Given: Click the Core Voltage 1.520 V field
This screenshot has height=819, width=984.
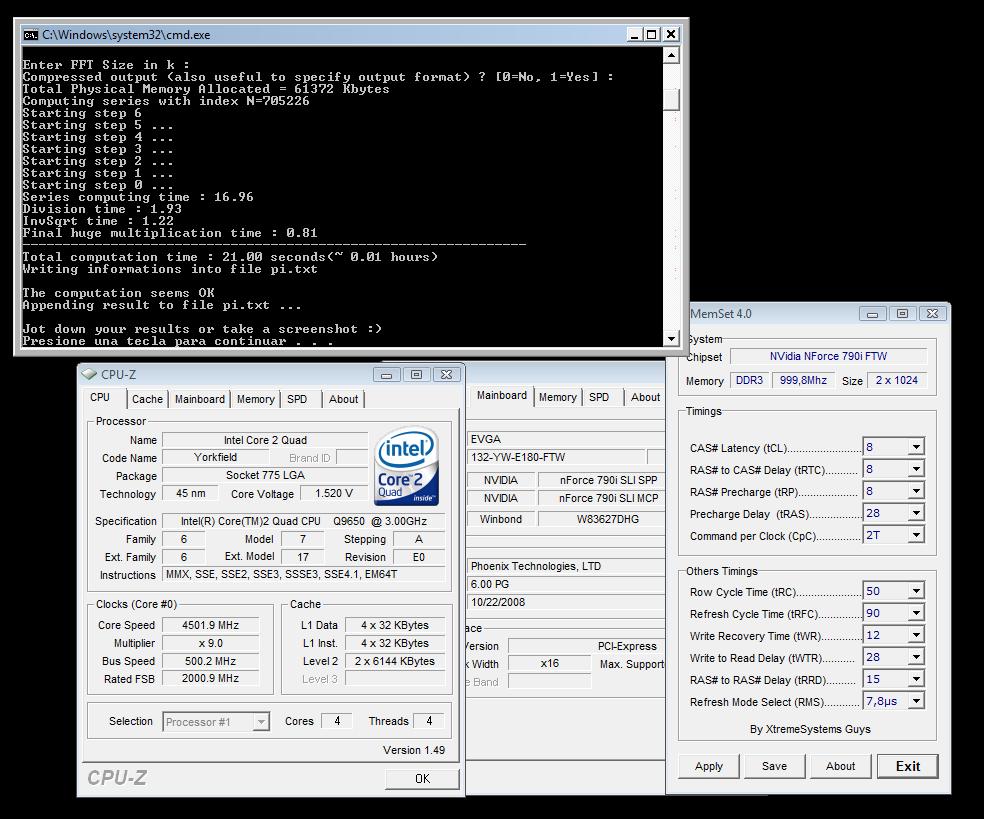Looking at the screenshot, I should pyautogui.click(x=334, y=493).
